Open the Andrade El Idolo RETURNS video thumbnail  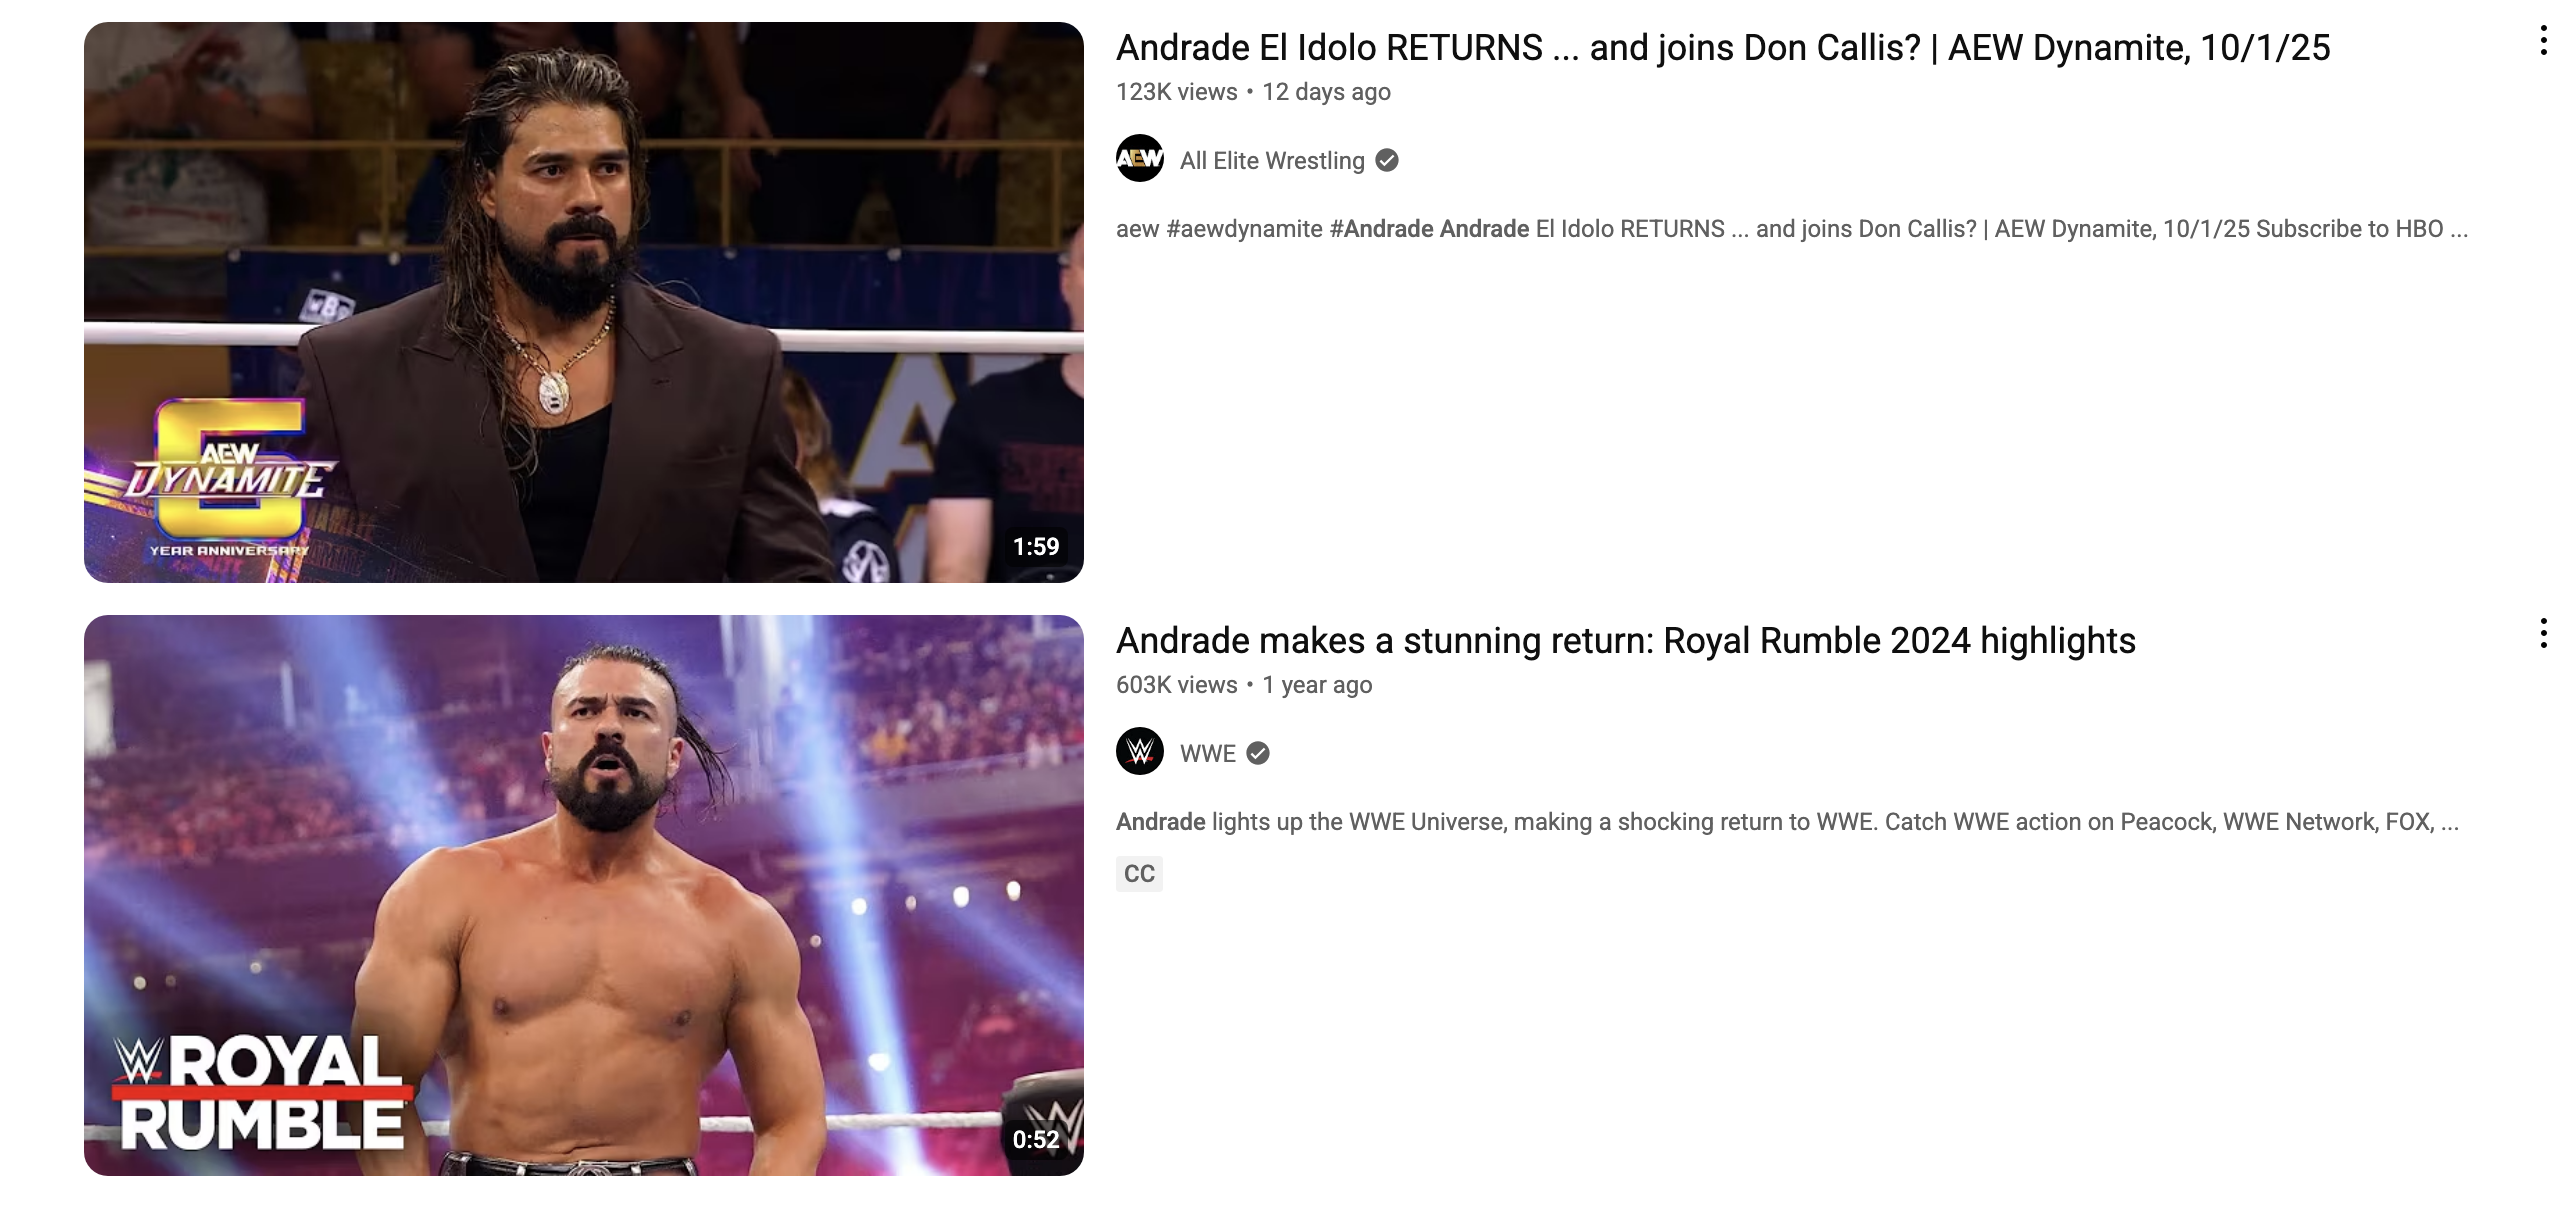(x=583, y=302)
